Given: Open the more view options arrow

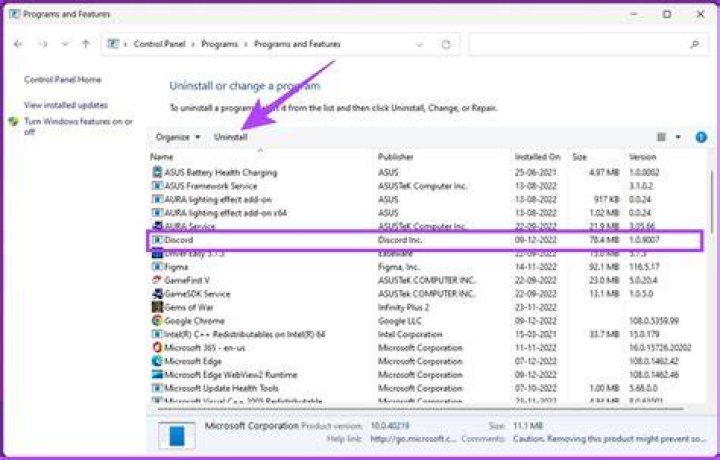Looking at the screenshot, I should pyautogui.click(x=678, y=137).
